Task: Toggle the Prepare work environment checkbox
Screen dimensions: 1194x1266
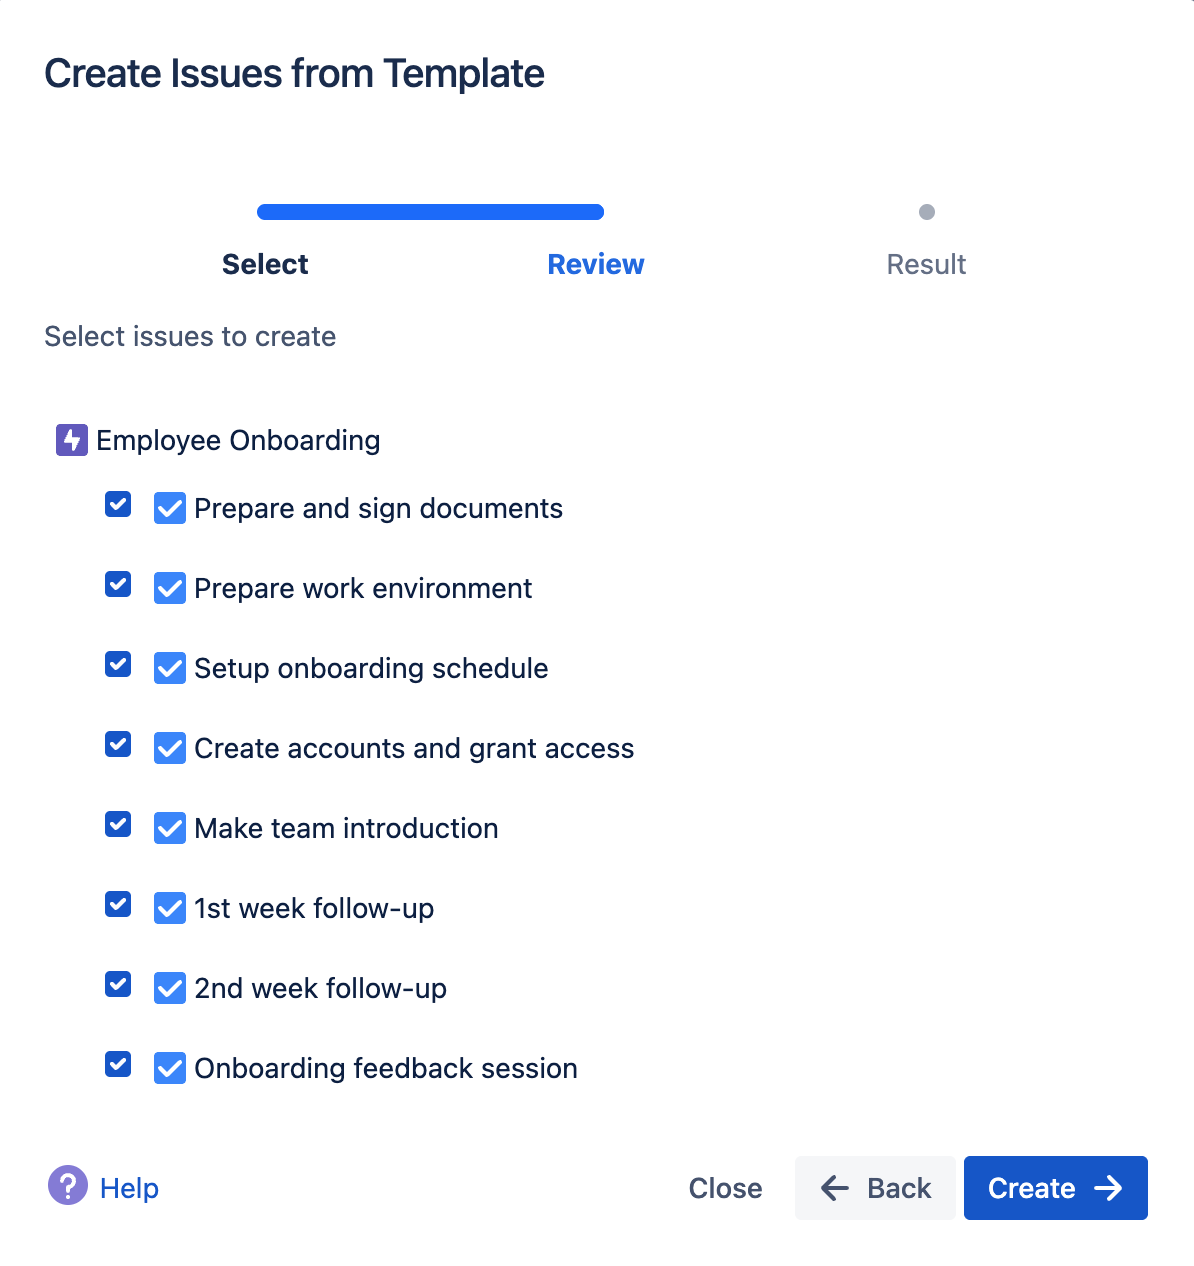Action: point(118,584)
